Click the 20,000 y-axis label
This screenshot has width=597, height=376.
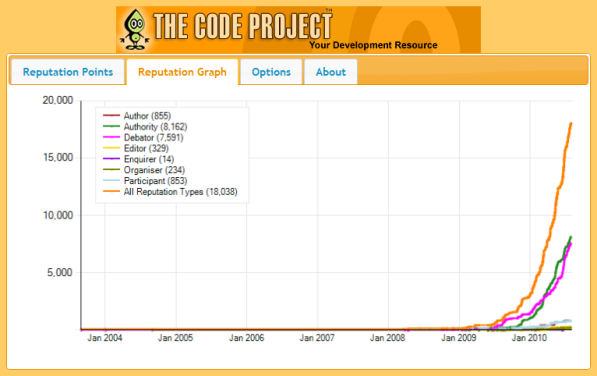[x=58, y=100]
